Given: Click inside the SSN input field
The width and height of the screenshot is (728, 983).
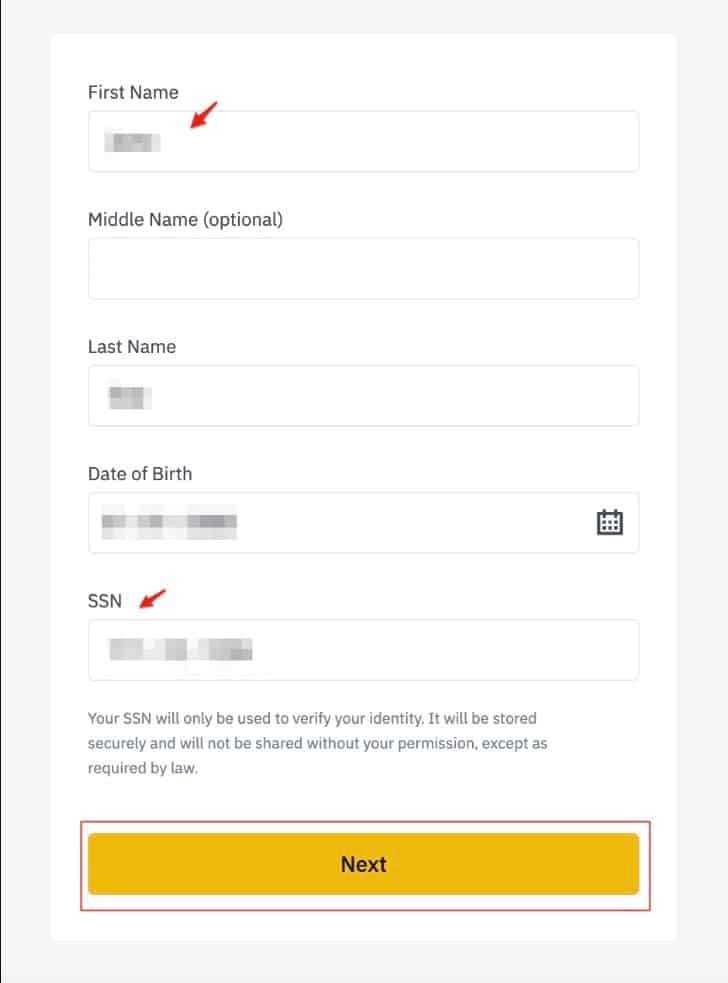Looking at the screenshot, I should point(364,650).
